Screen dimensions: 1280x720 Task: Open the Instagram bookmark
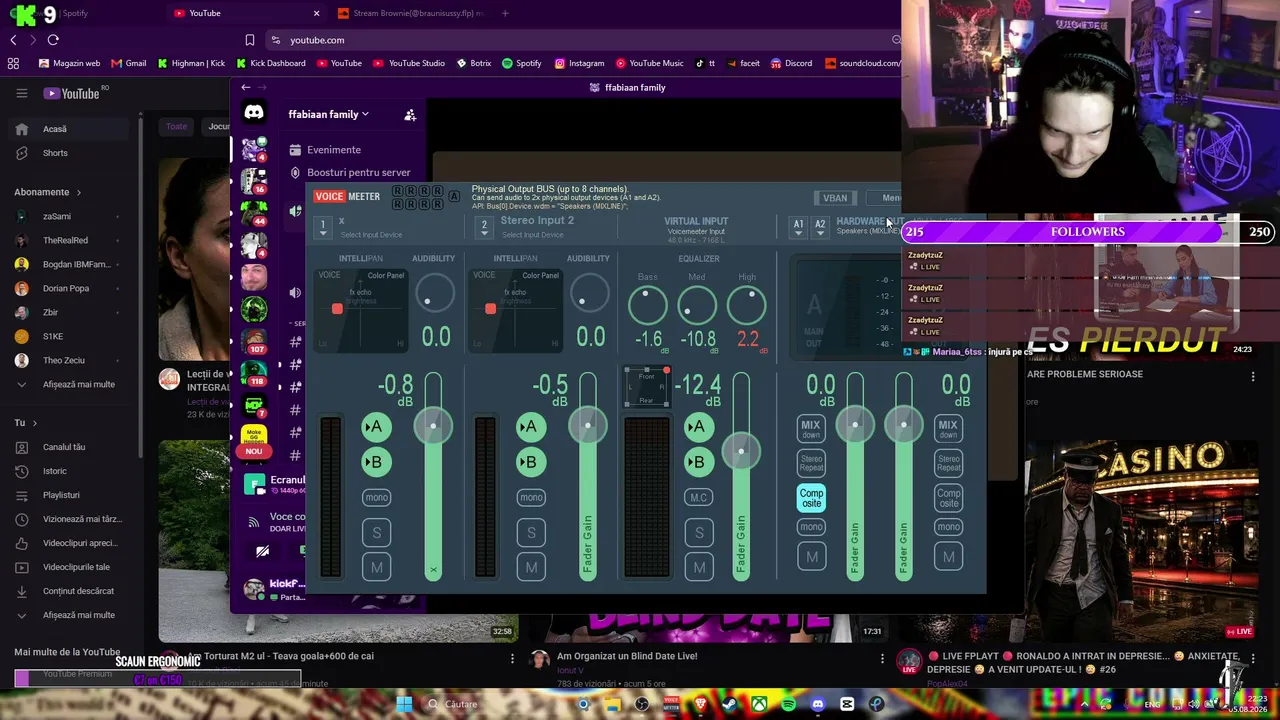coord(579,63)
